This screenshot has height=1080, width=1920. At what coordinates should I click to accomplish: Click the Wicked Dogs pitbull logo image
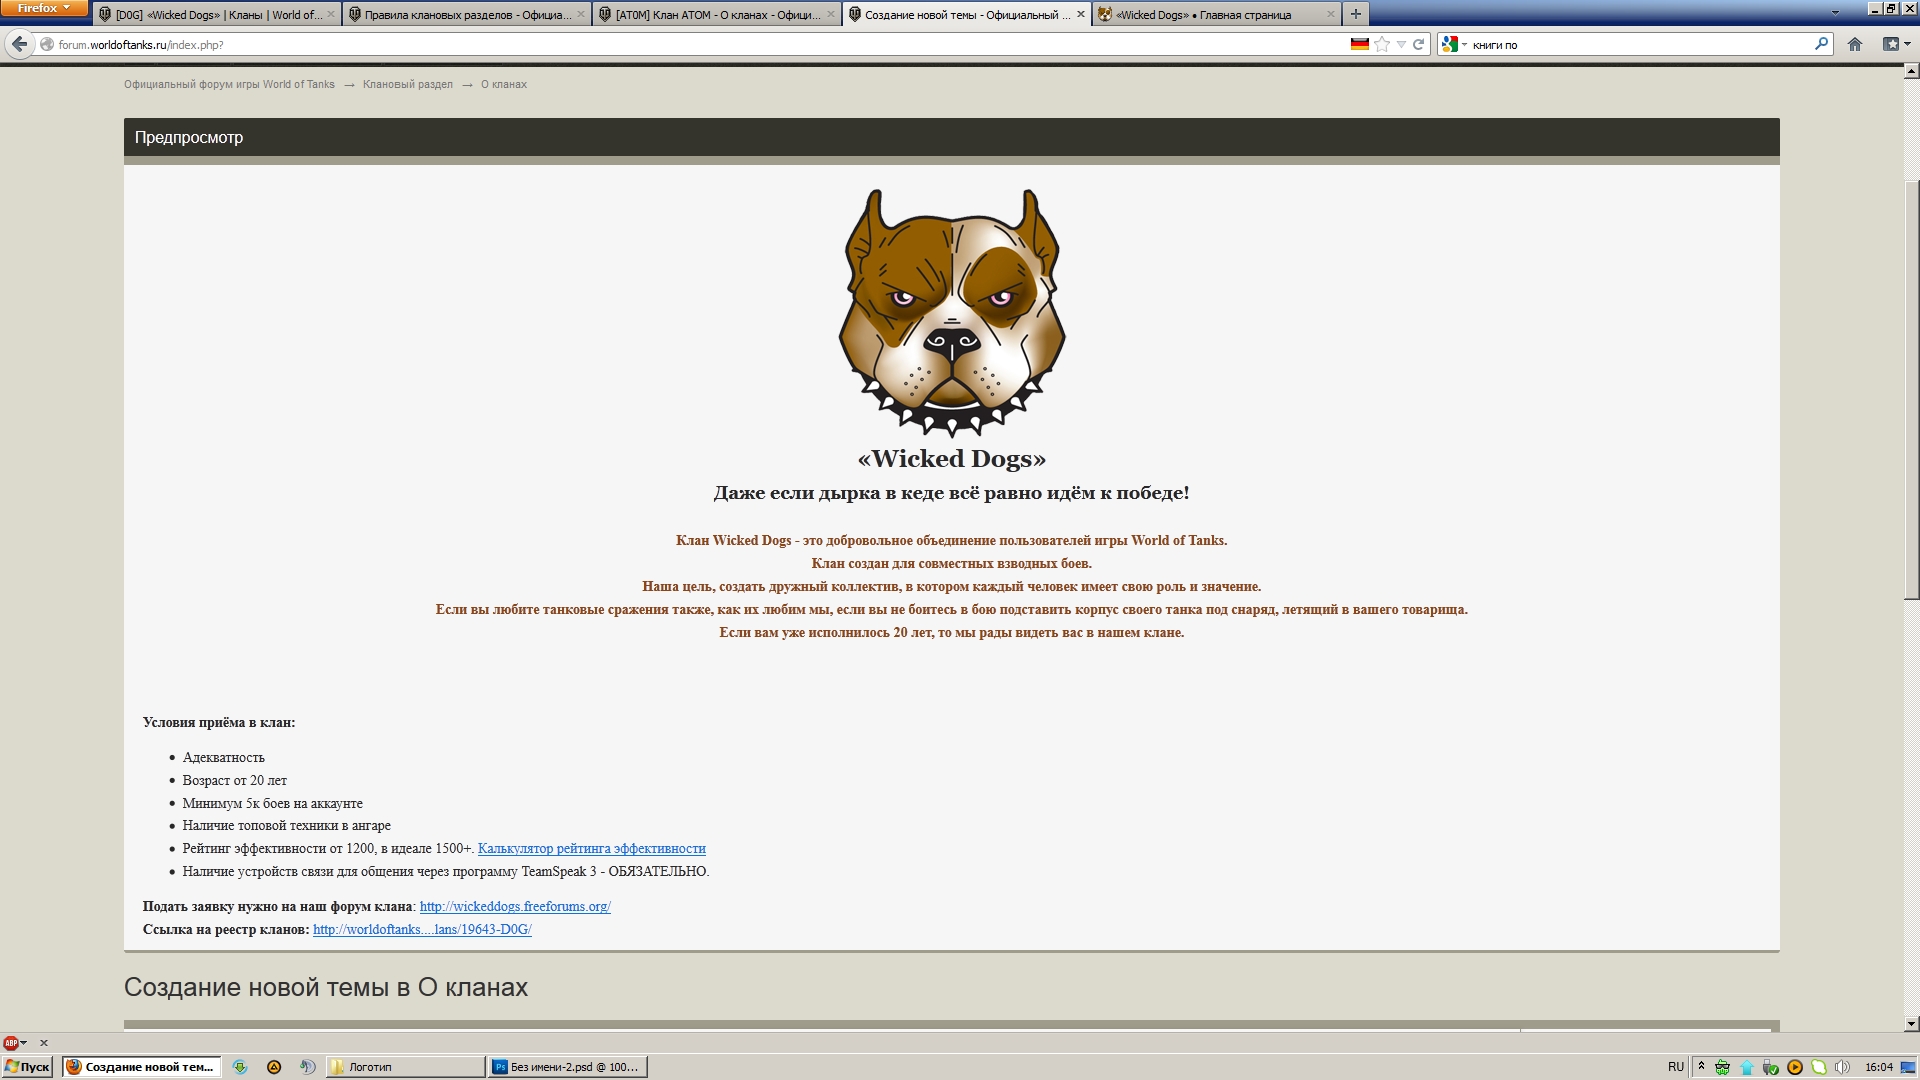[x=952, y=313]
